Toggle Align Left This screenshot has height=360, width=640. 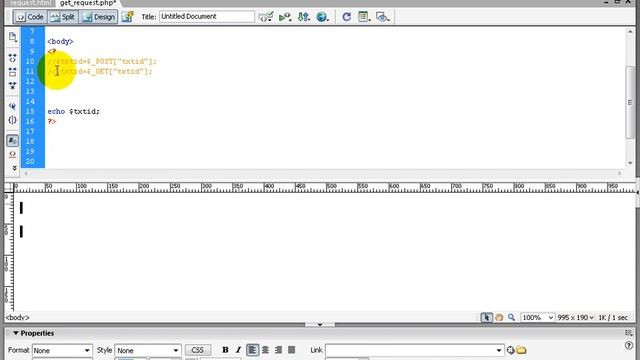[x=252, y=350]
